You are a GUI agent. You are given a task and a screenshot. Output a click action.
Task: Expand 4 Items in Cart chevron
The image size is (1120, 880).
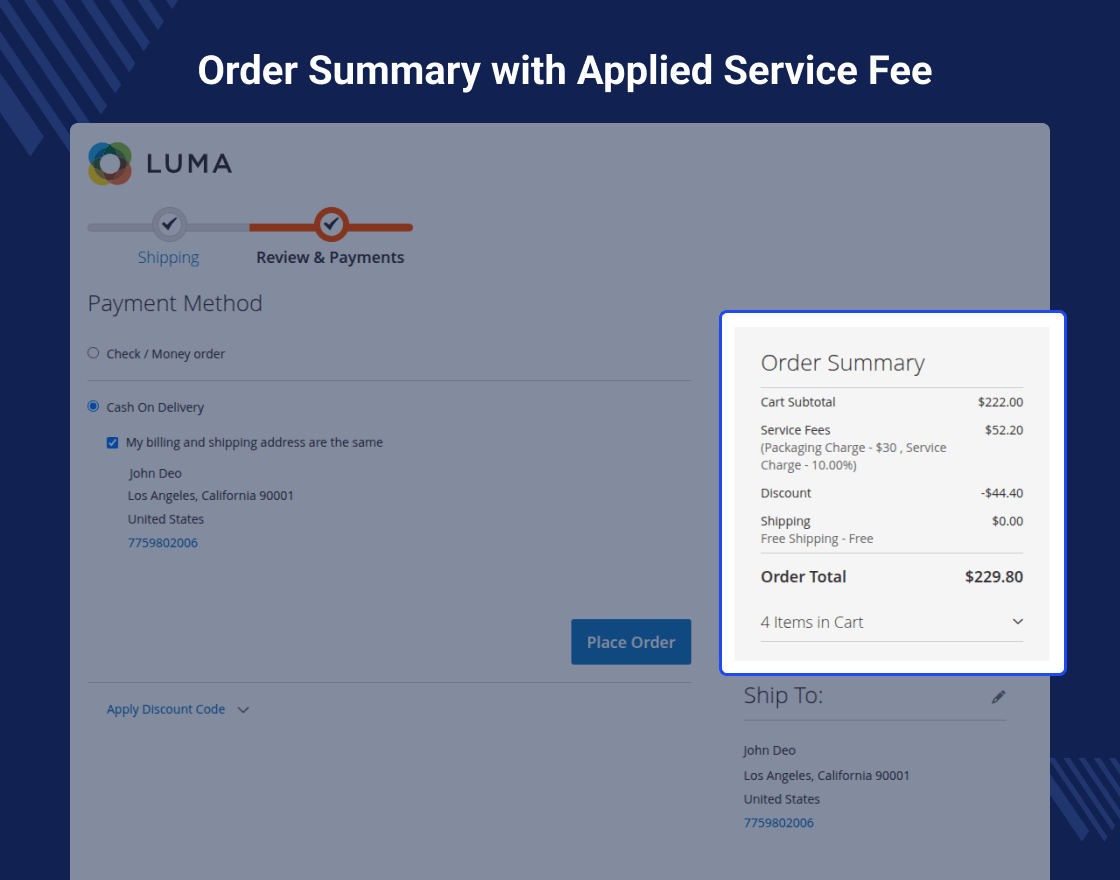point(1017,622)
